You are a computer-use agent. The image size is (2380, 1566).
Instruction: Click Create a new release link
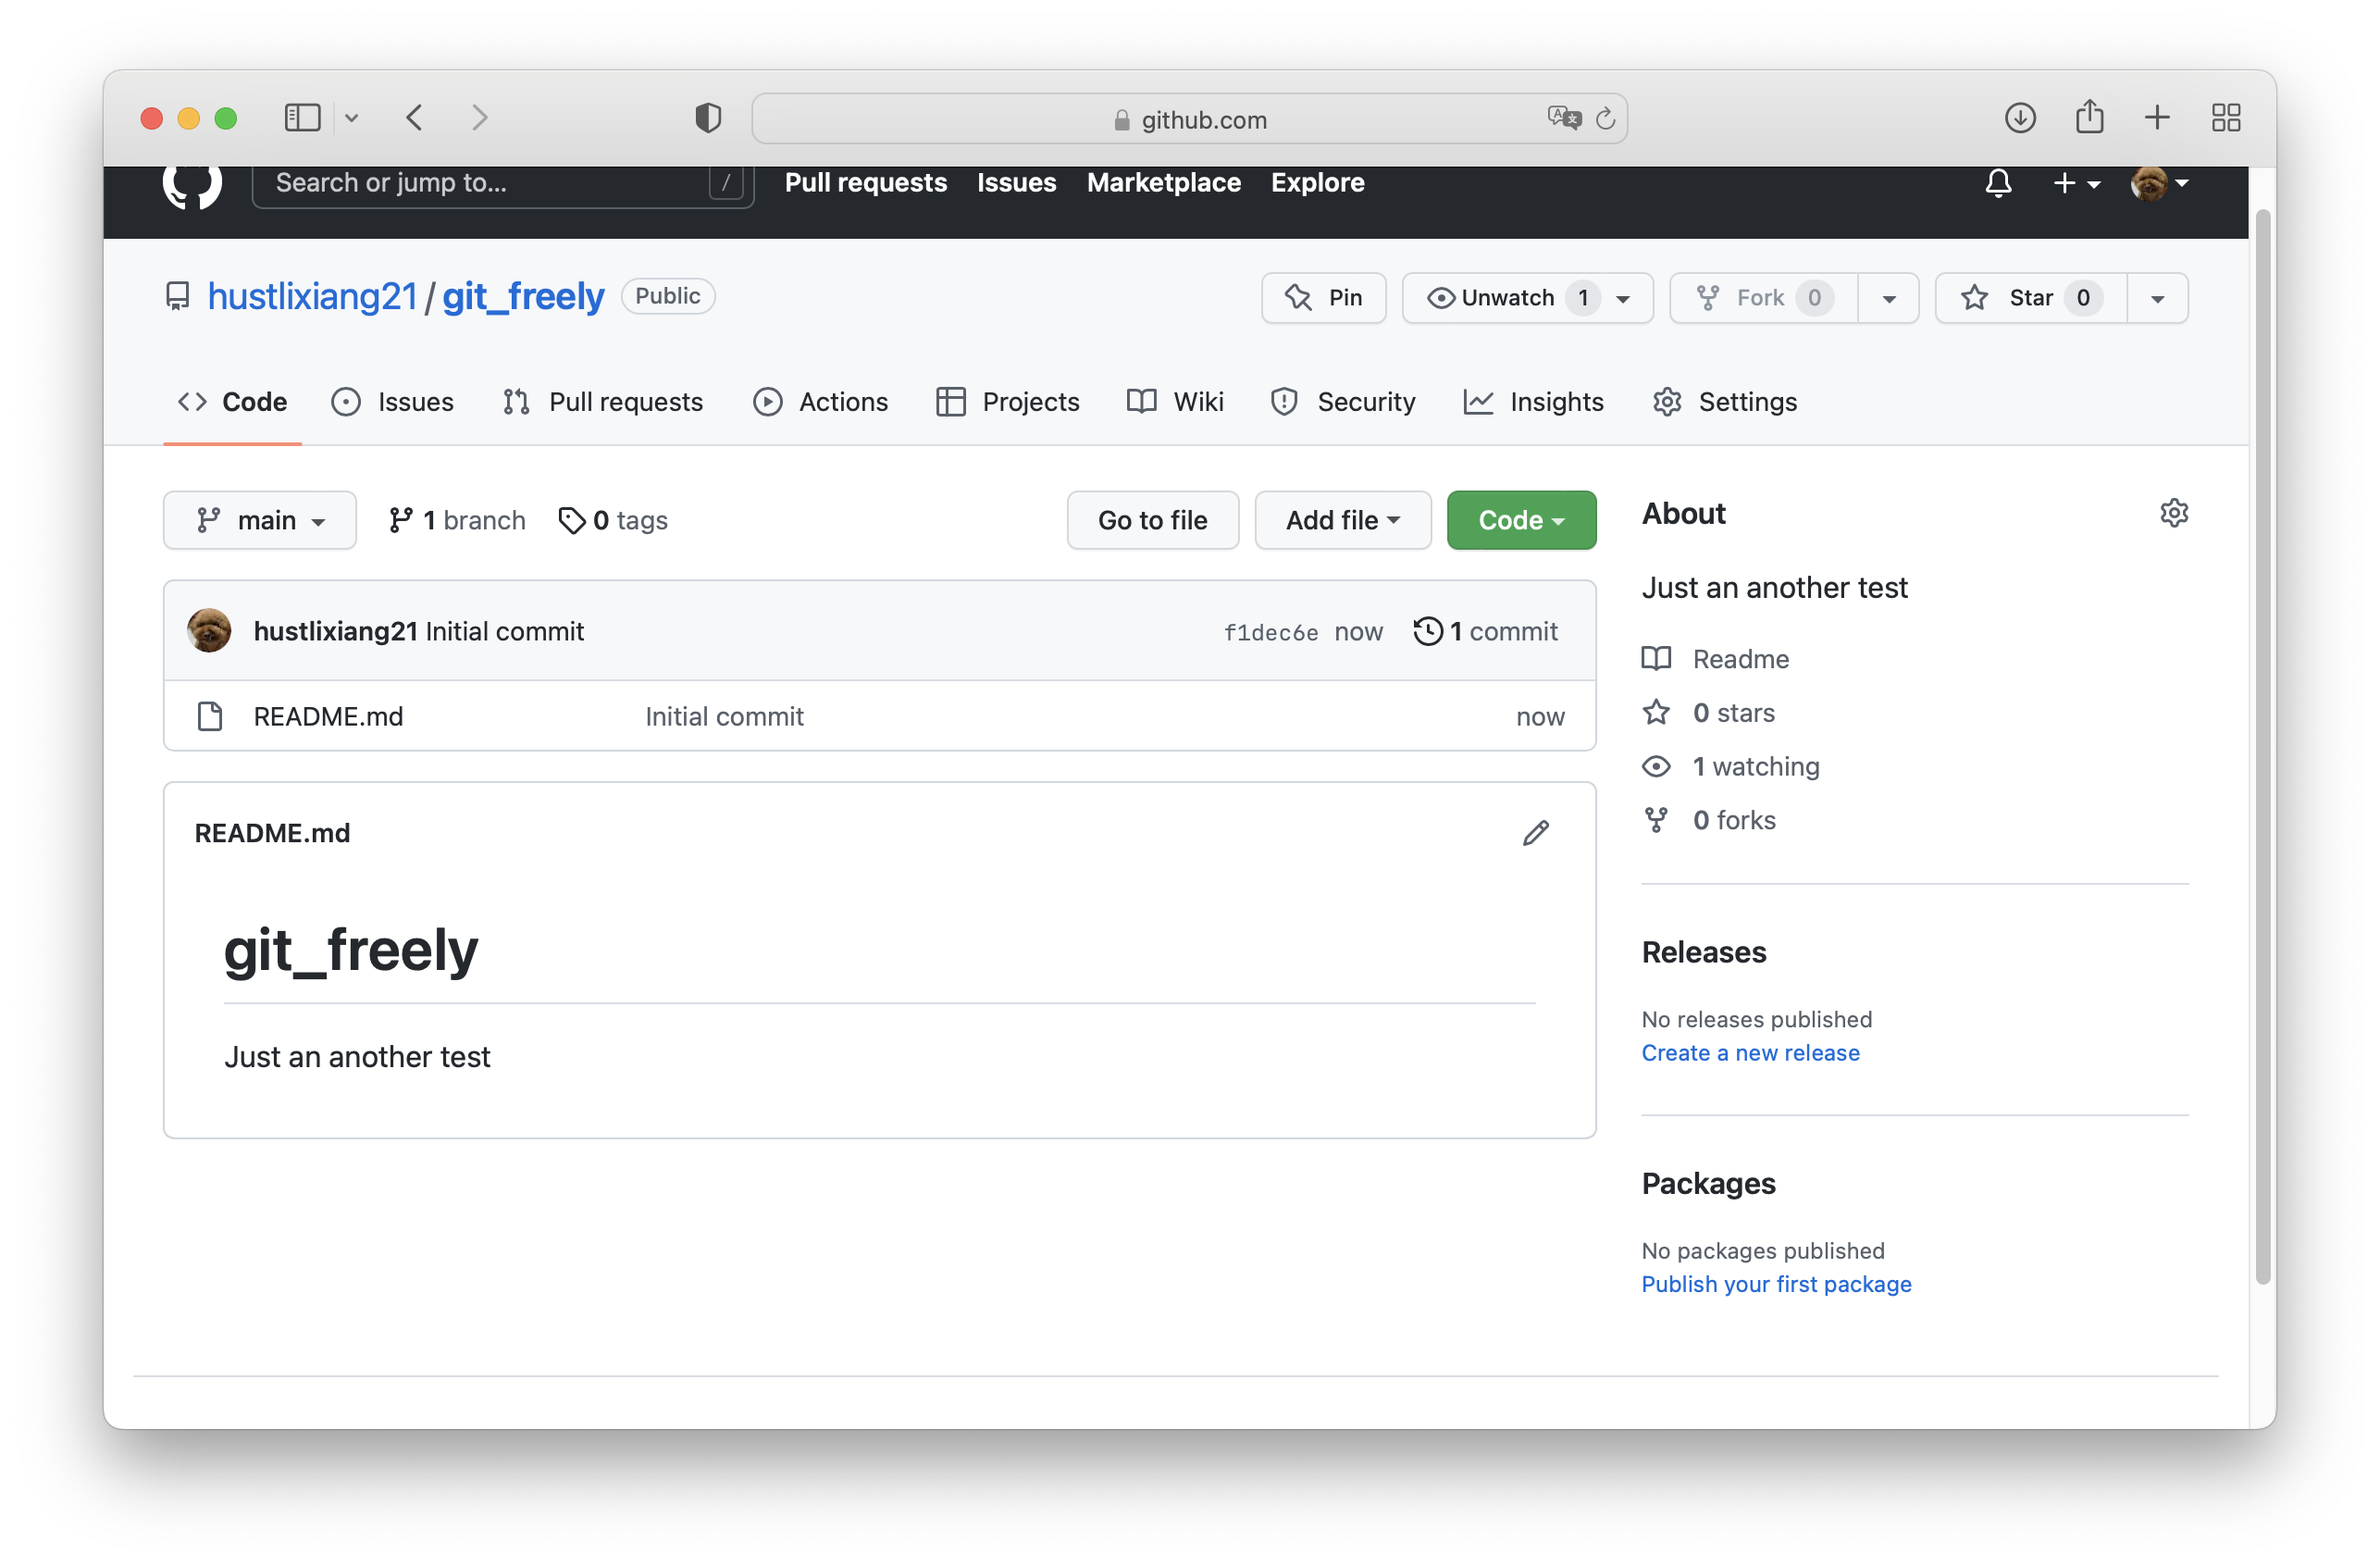pyautogui.click(x=1749, y=1053)
